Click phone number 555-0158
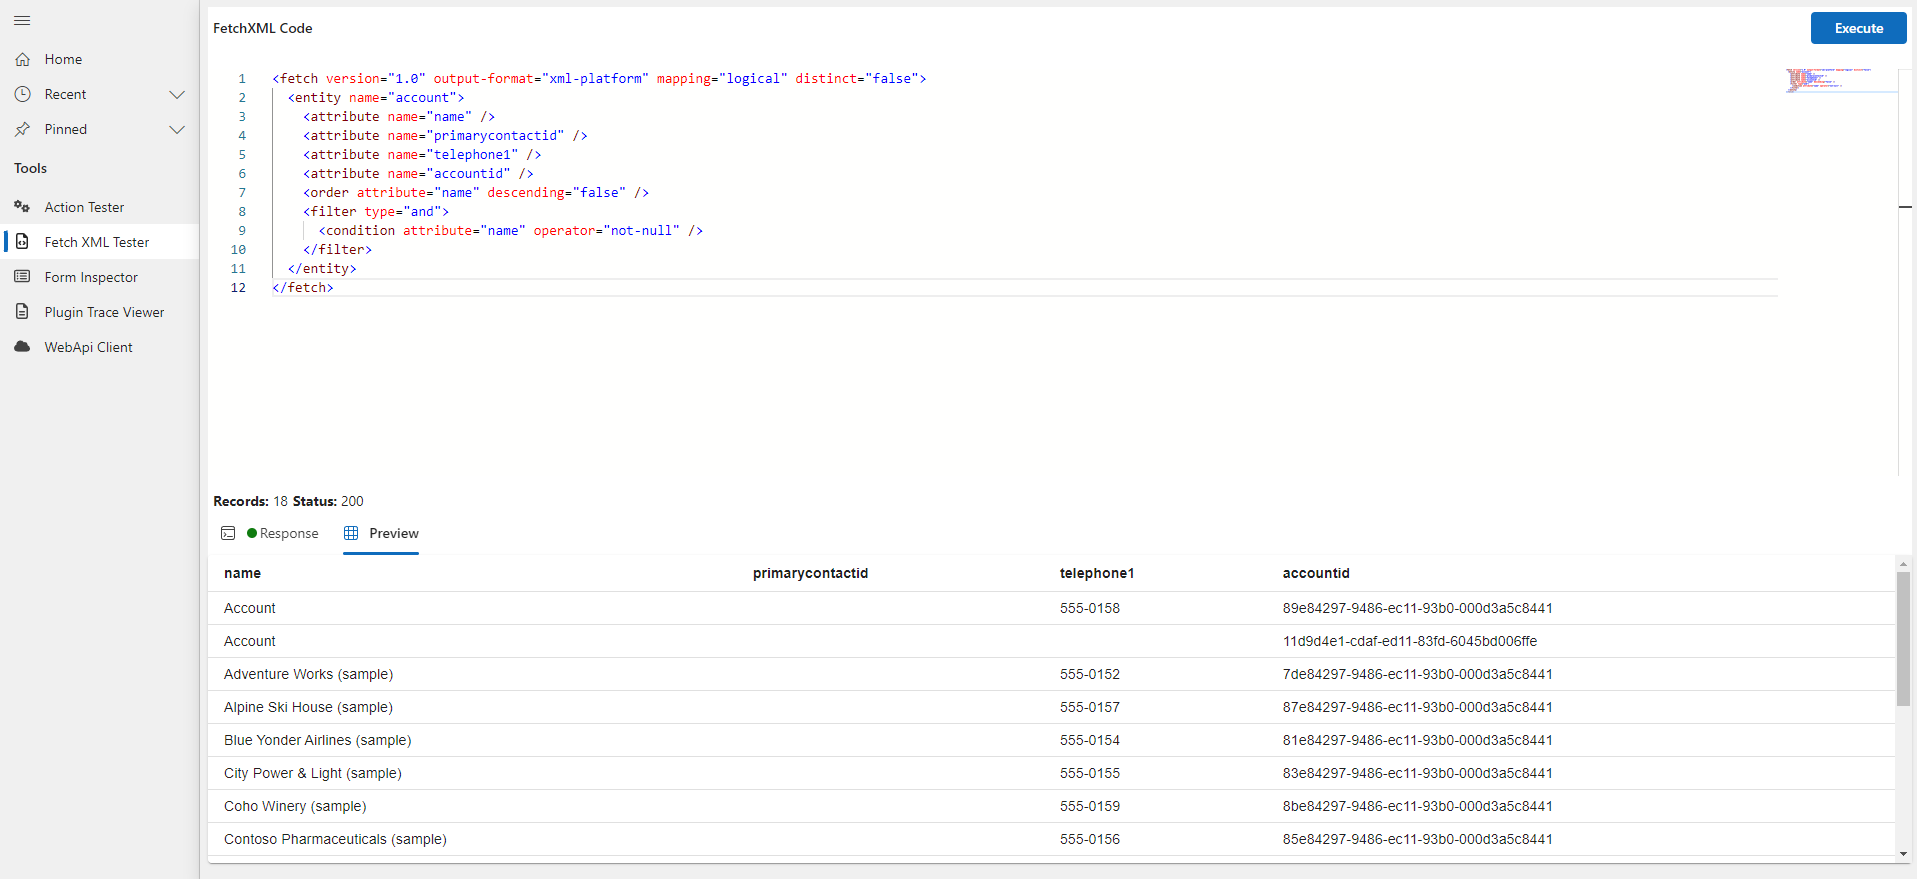The width and height of the screenshot is (1917, 879). click(1090, 608)
